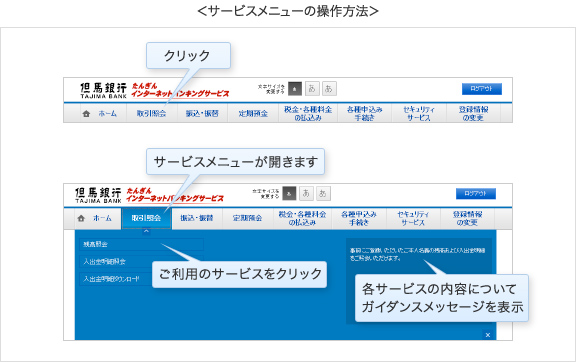576x362 pixels.
Task: Click the ログアウト button in the lower header
Action: [476, 193]
